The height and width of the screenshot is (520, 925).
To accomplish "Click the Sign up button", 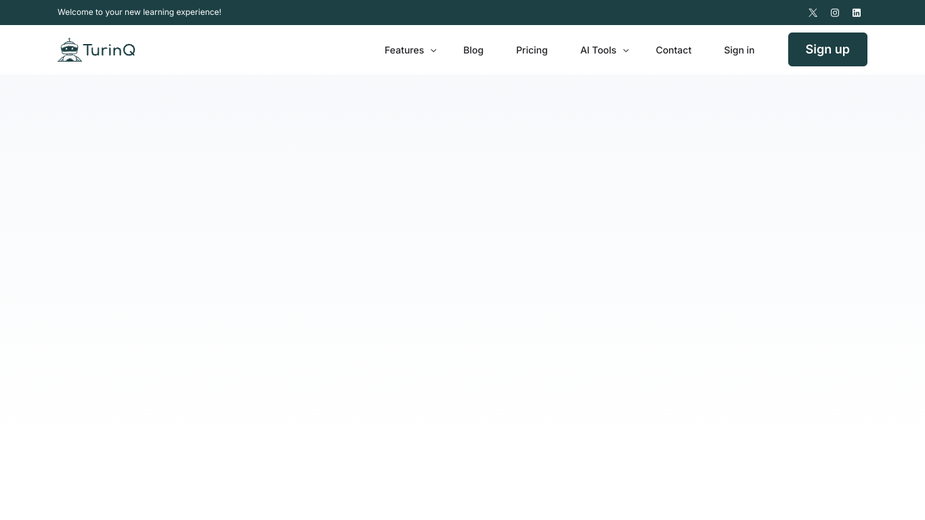I will pos(827,50).
